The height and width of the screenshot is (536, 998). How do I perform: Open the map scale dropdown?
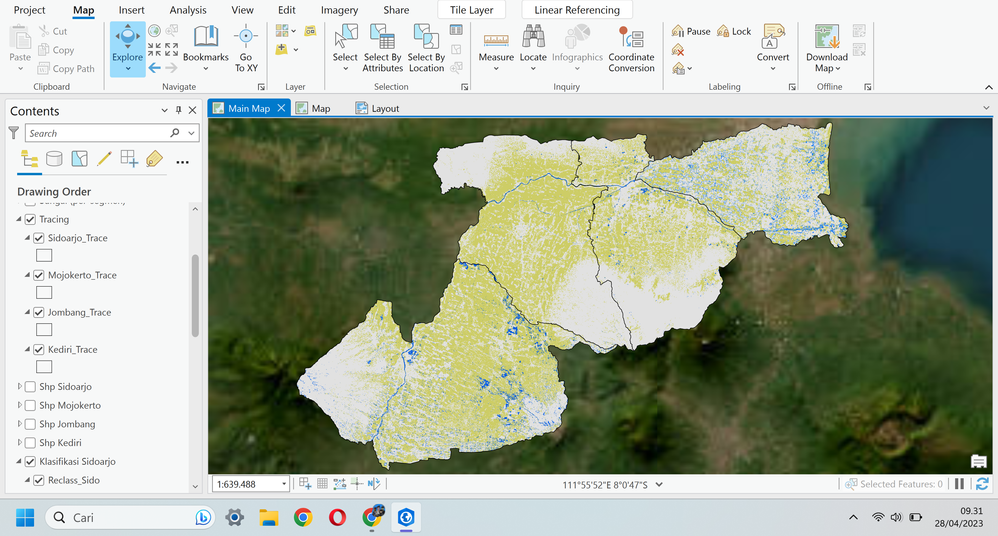click(x=284, y=484)
